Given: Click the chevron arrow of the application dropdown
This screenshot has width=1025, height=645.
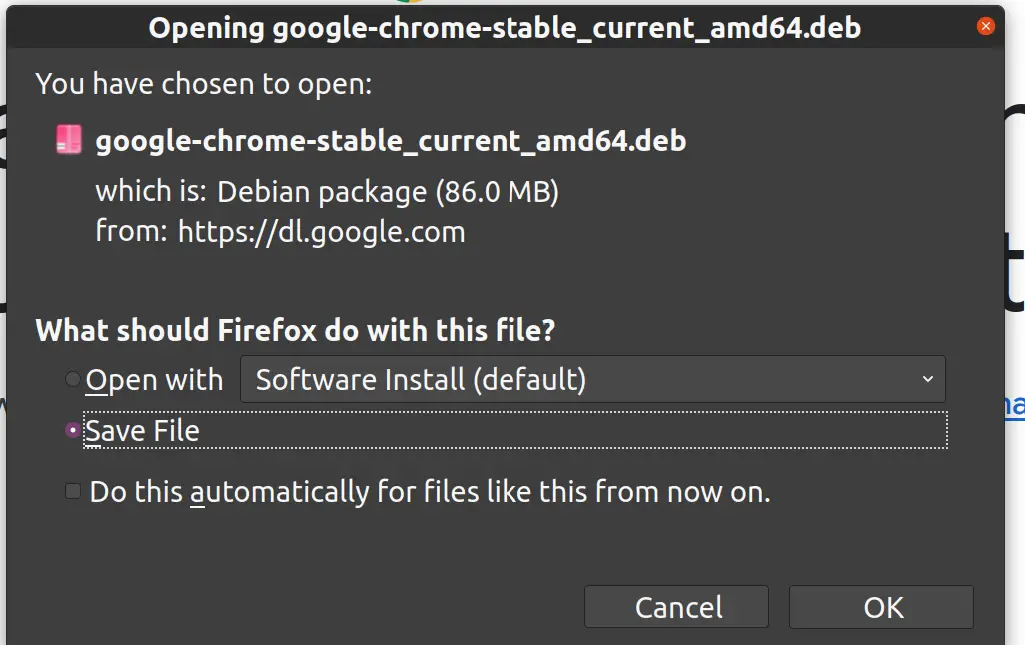Looking at the screenshot, I should (x=928, y=379).
